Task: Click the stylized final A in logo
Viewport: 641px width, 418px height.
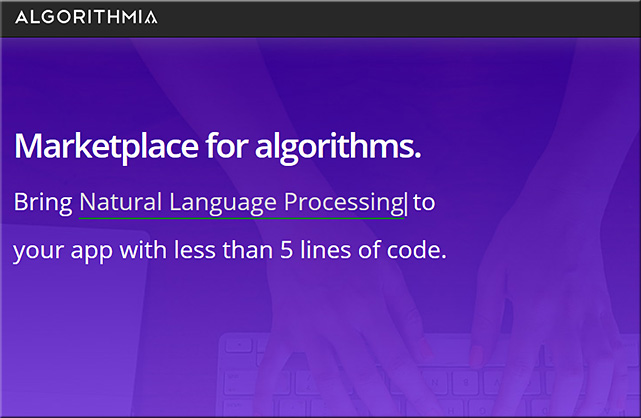Action: click(x=150, y=17)
